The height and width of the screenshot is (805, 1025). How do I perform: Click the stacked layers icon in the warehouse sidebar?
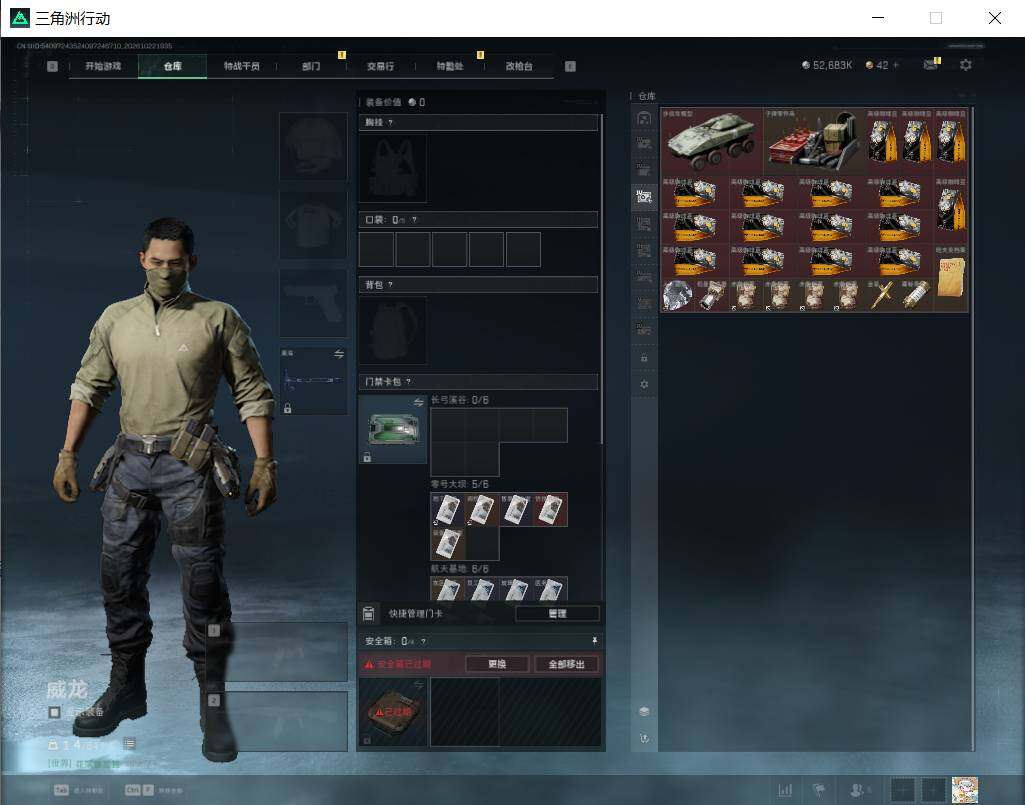pos(644,711)
